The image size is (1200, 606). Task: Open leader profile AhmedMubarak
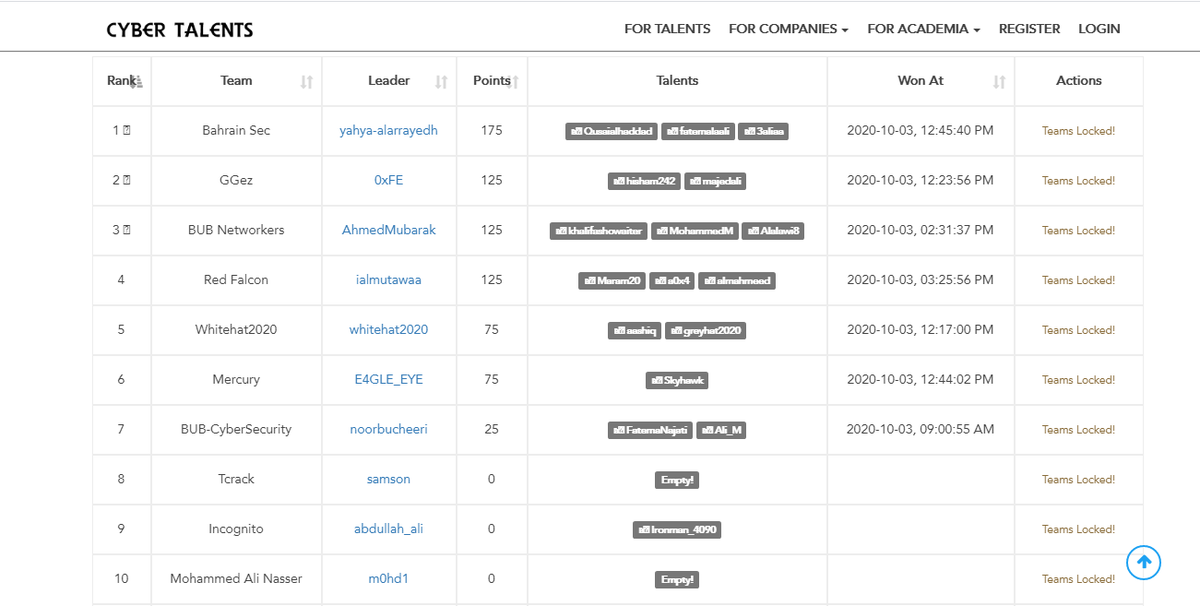point(389,230)
